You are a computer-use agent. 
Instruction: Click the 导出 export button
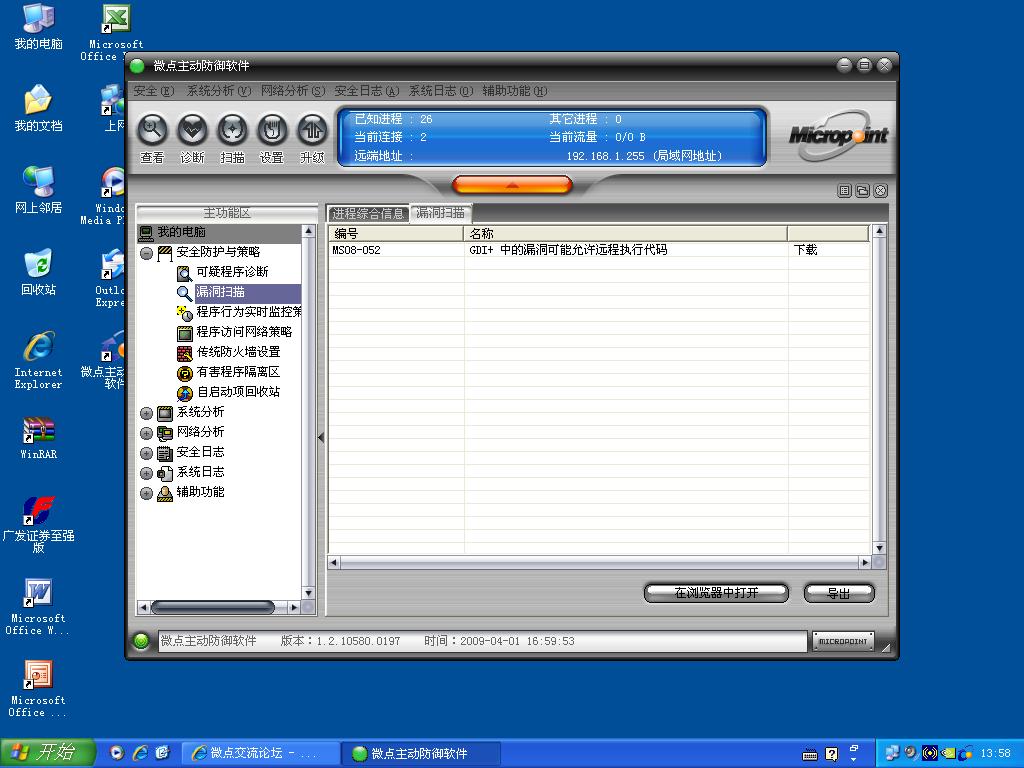click(x=839, y=593)
